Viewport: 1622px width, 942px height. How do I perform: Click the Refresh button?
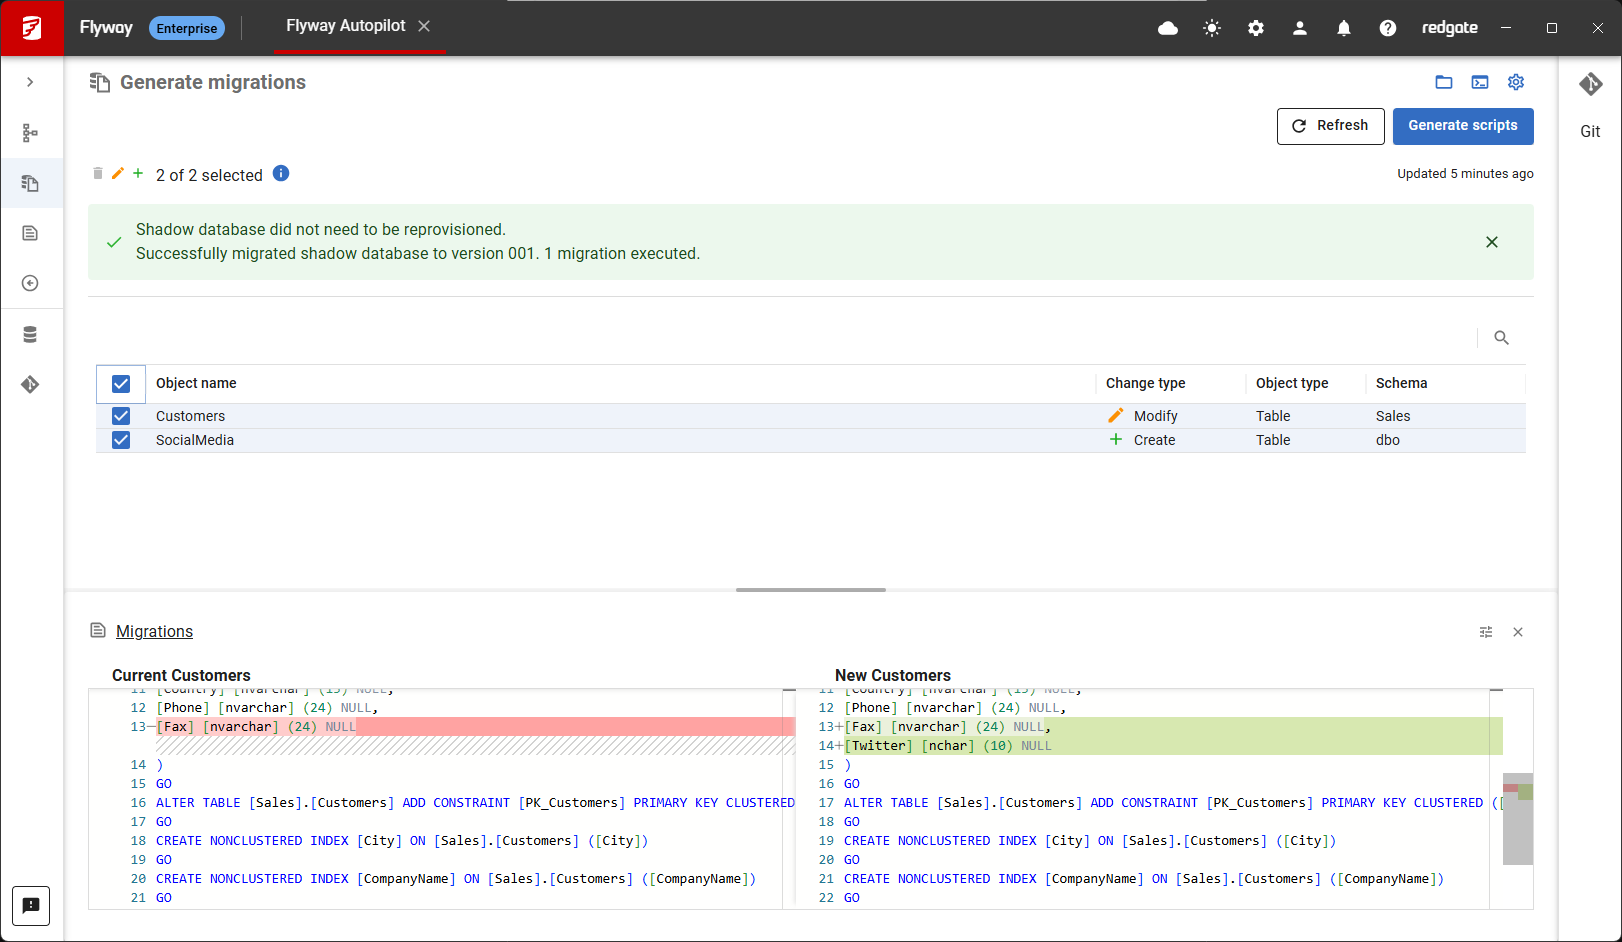[x=1331, y=126]
